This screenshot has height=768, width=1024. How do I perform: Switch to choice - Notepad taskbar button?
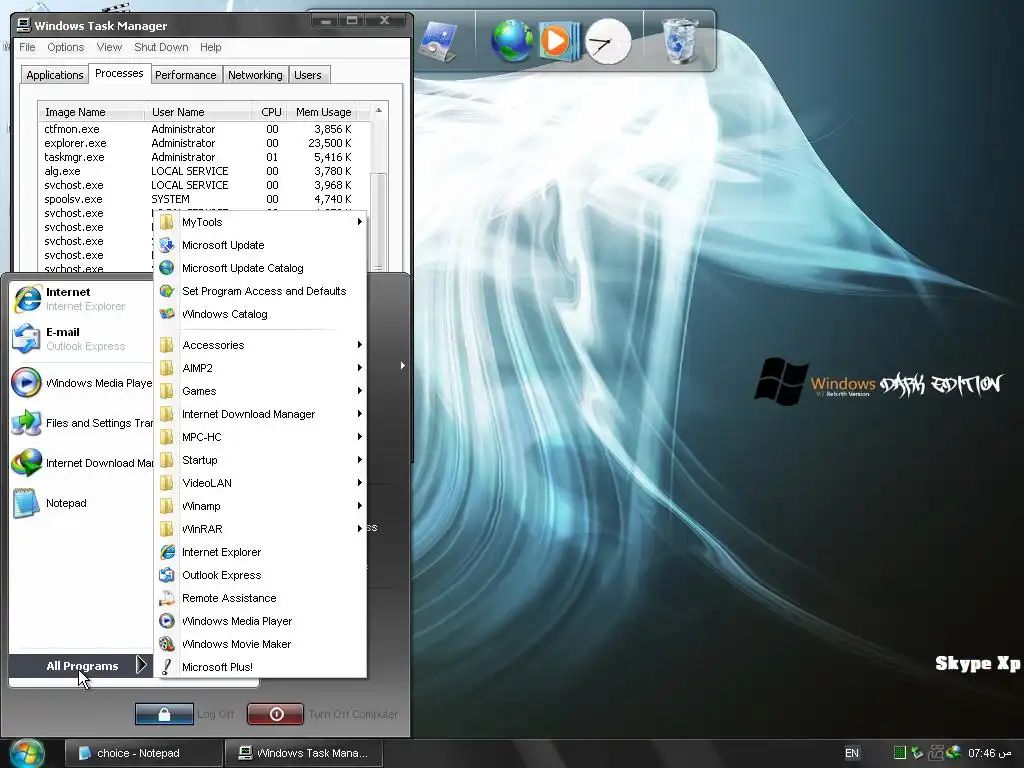coord(143,753)
